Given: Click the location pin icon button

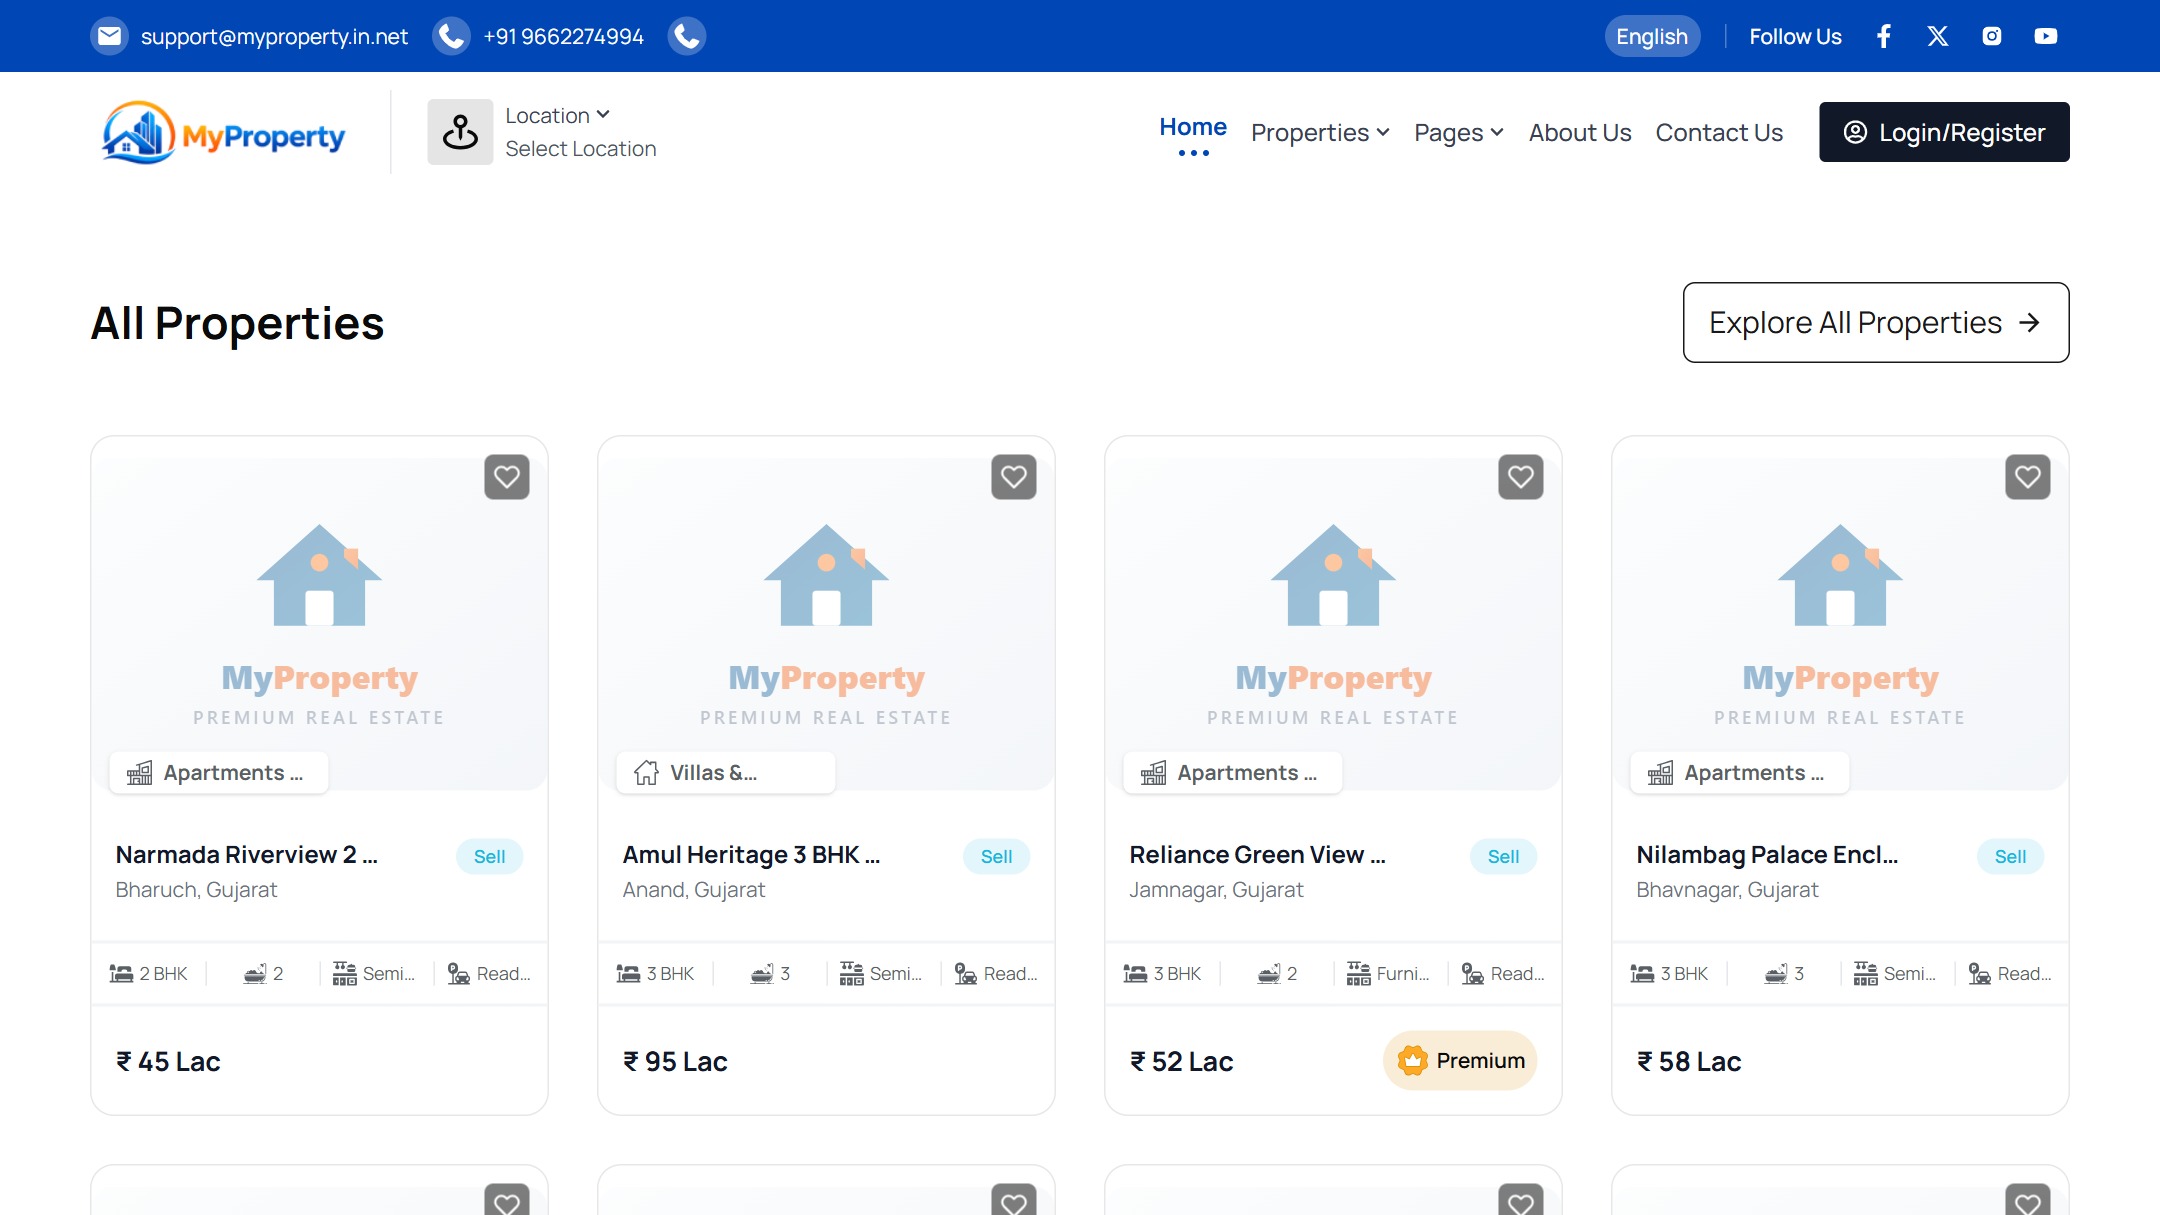Looking at the screenshot, I should pyautogui.click(x=460, y=132).
